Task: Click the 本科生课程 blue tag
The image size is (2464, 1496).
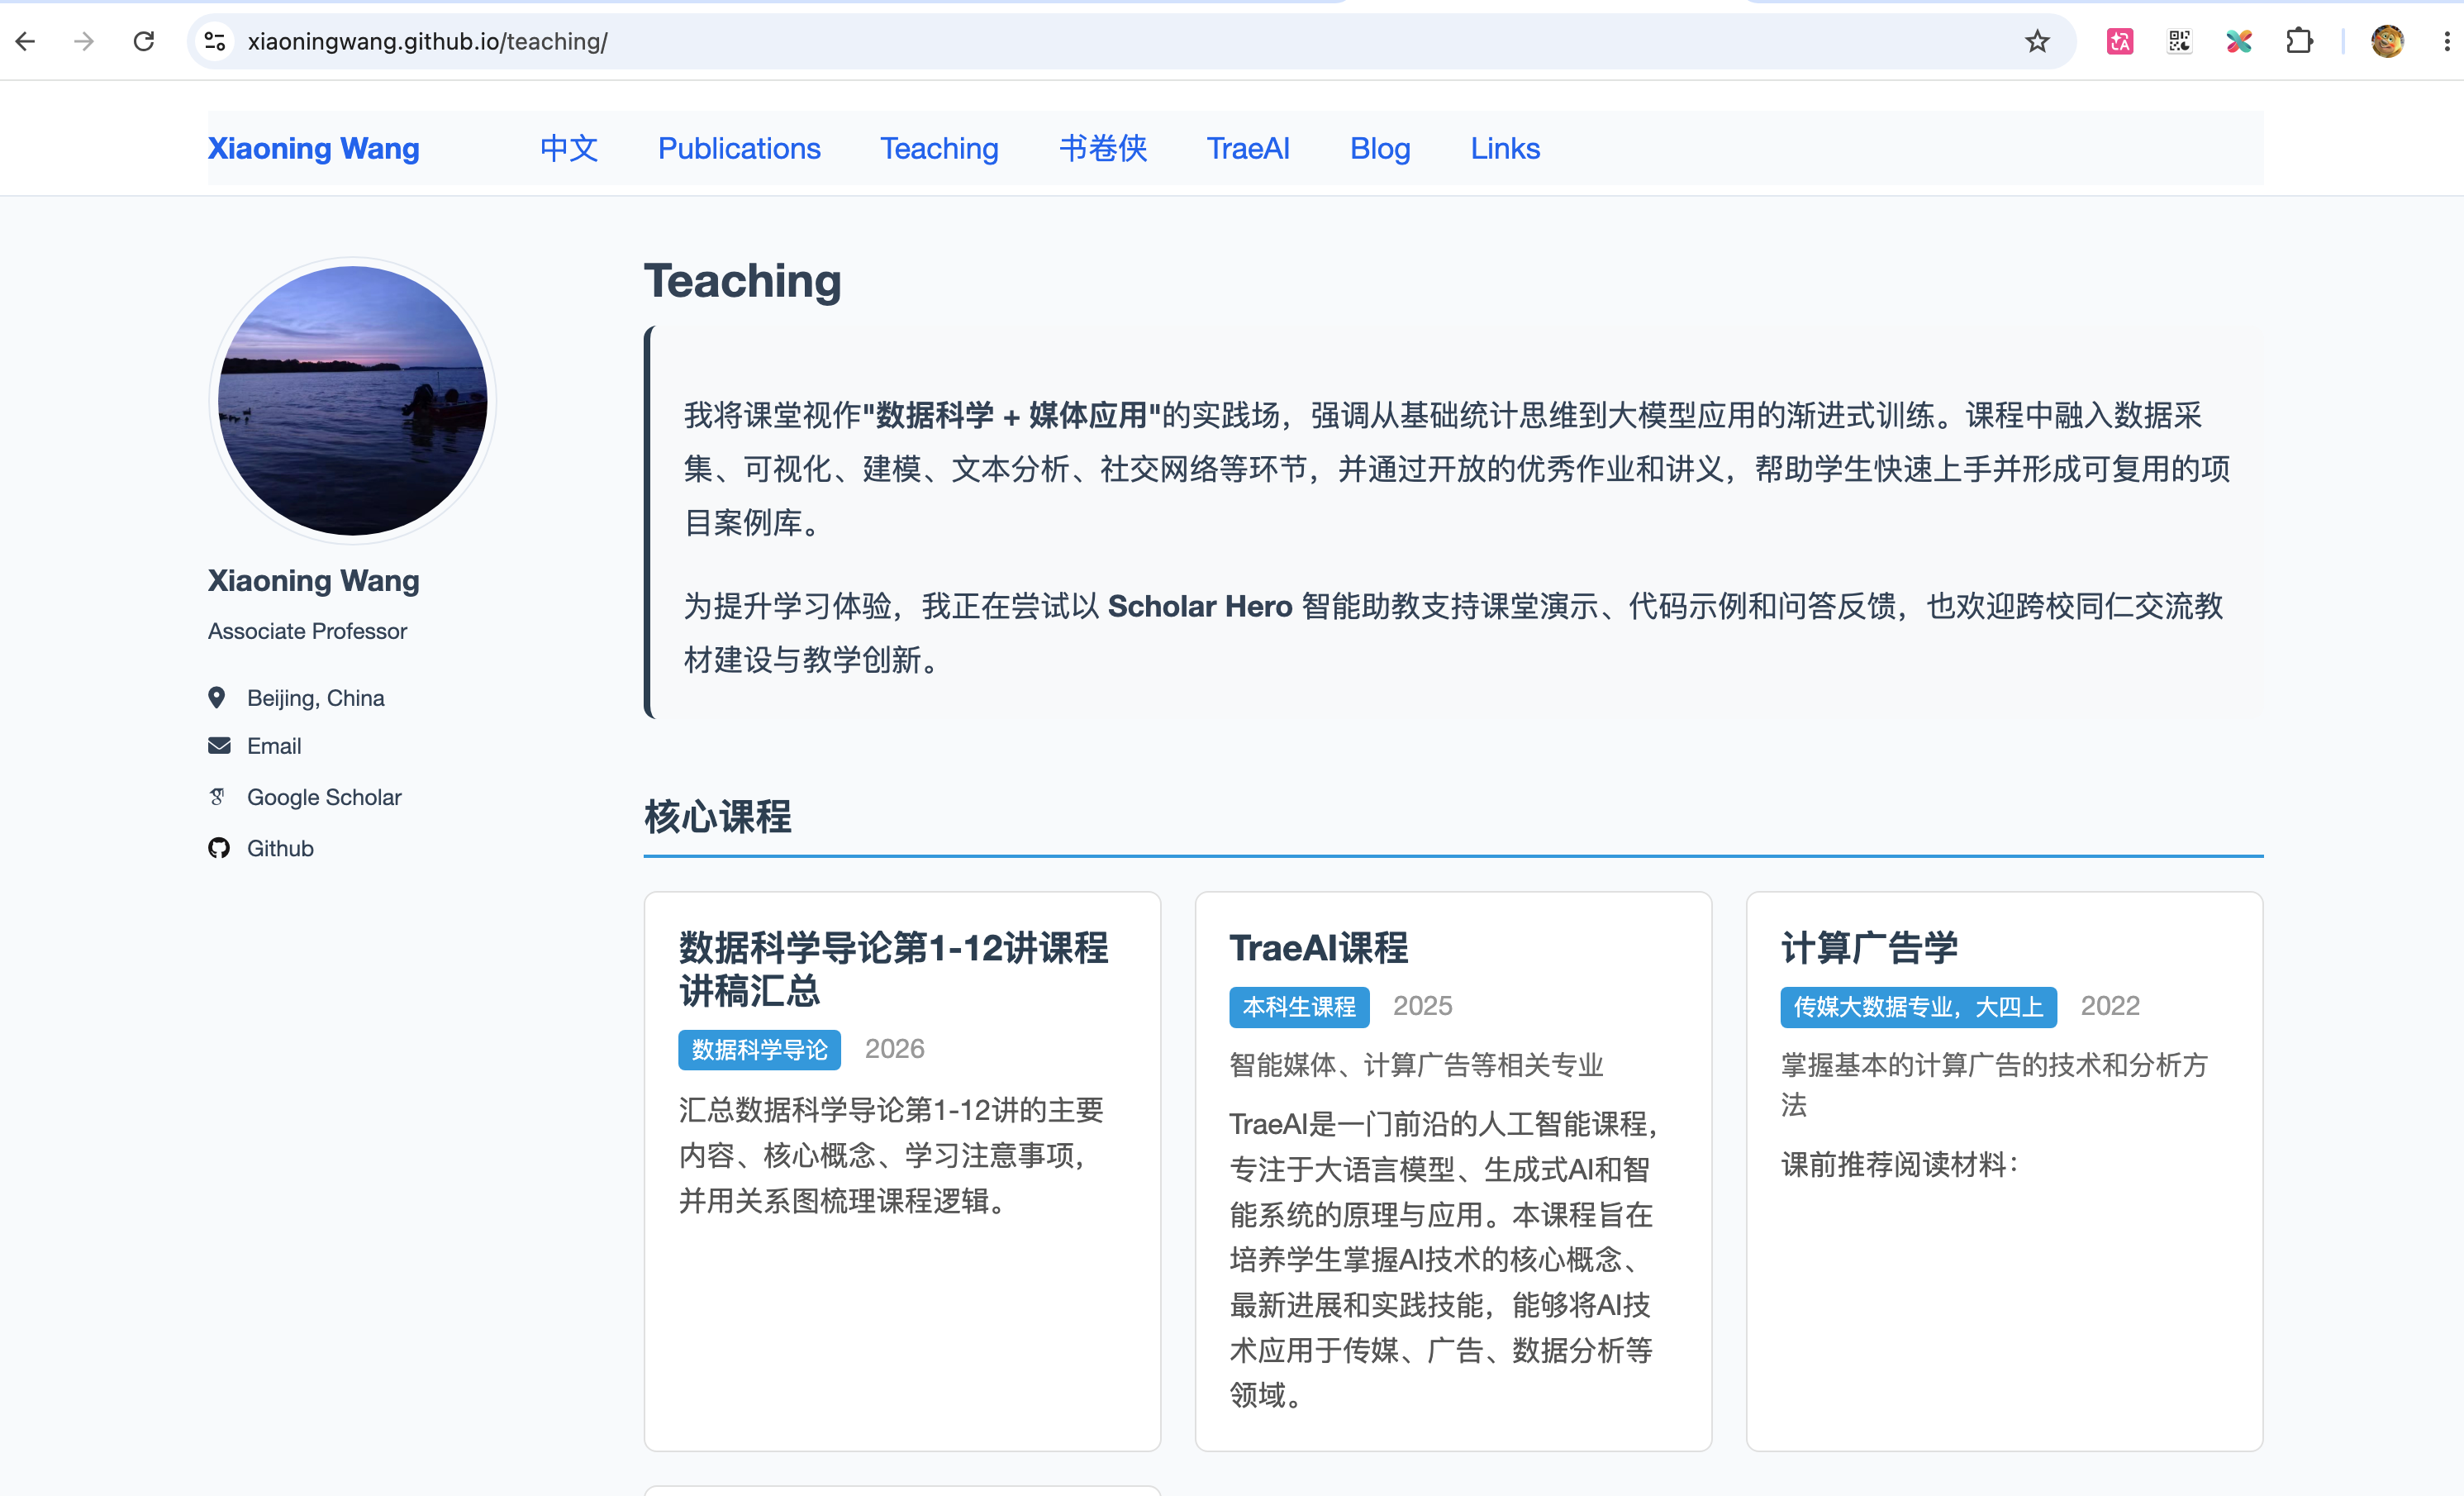Action: point(1299,1006)
